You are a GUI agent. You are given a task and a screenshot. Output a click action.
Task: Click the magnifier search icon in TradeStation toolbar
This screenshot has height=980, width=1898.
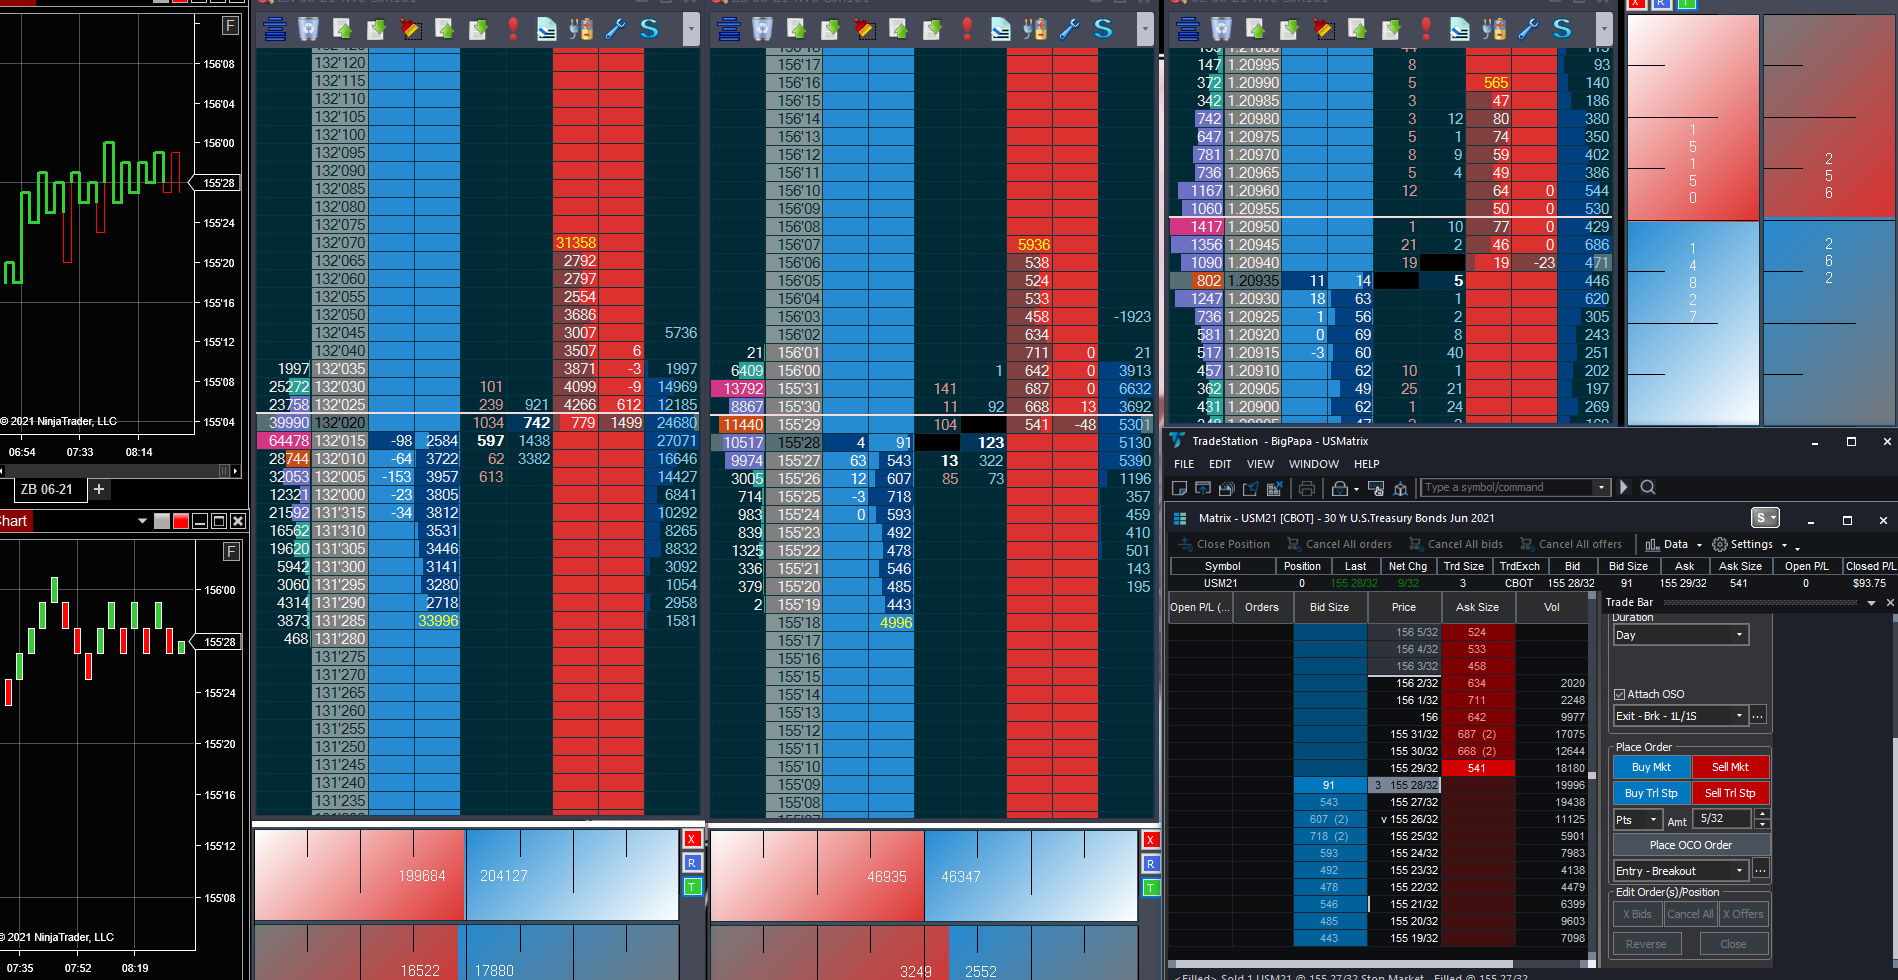(1648, 487)
